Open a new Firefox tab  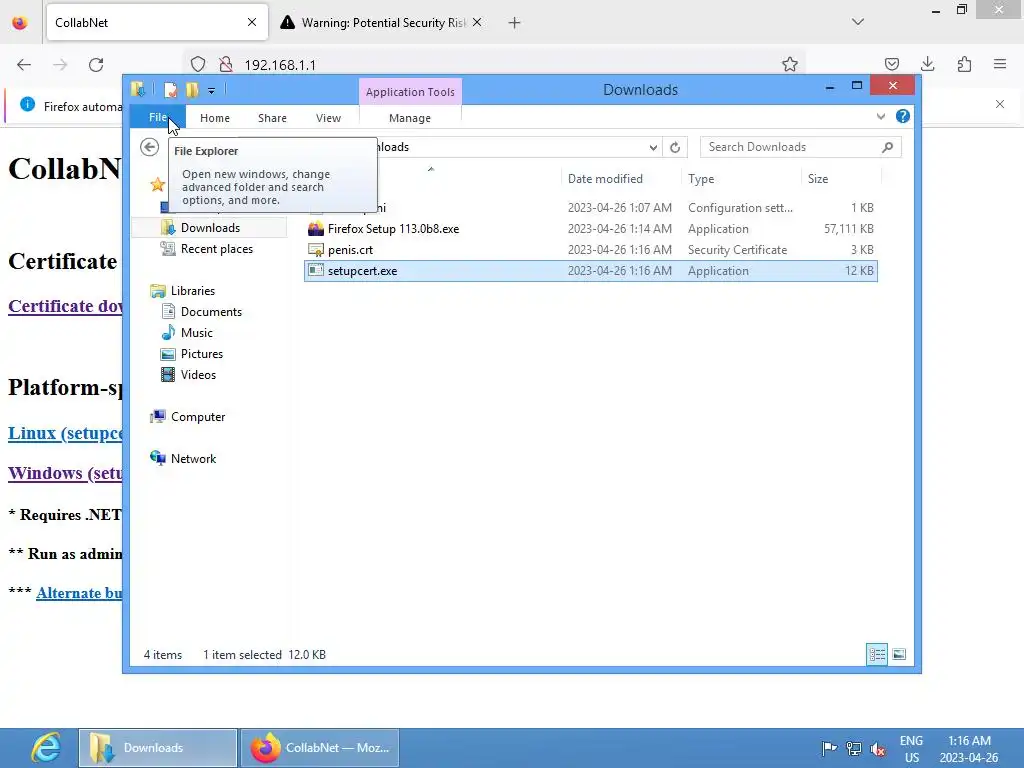pyautogui.click(x=515, y=23)
